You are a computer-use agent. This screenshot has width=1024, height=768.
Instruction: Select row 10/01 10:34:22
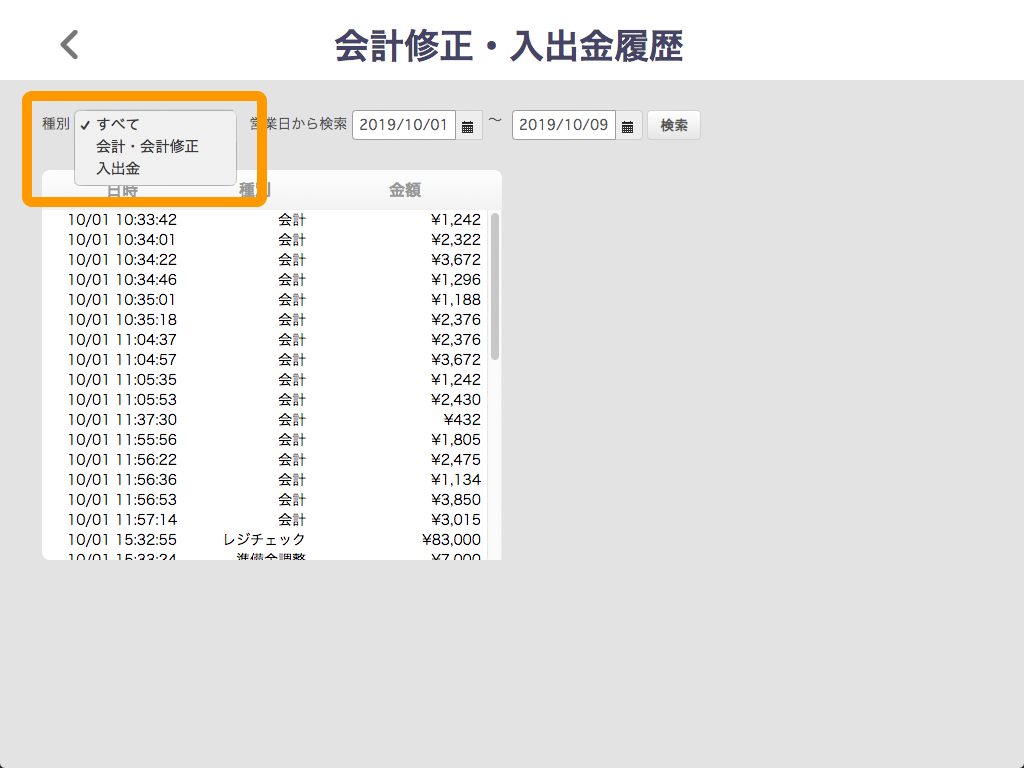(264, 260)
